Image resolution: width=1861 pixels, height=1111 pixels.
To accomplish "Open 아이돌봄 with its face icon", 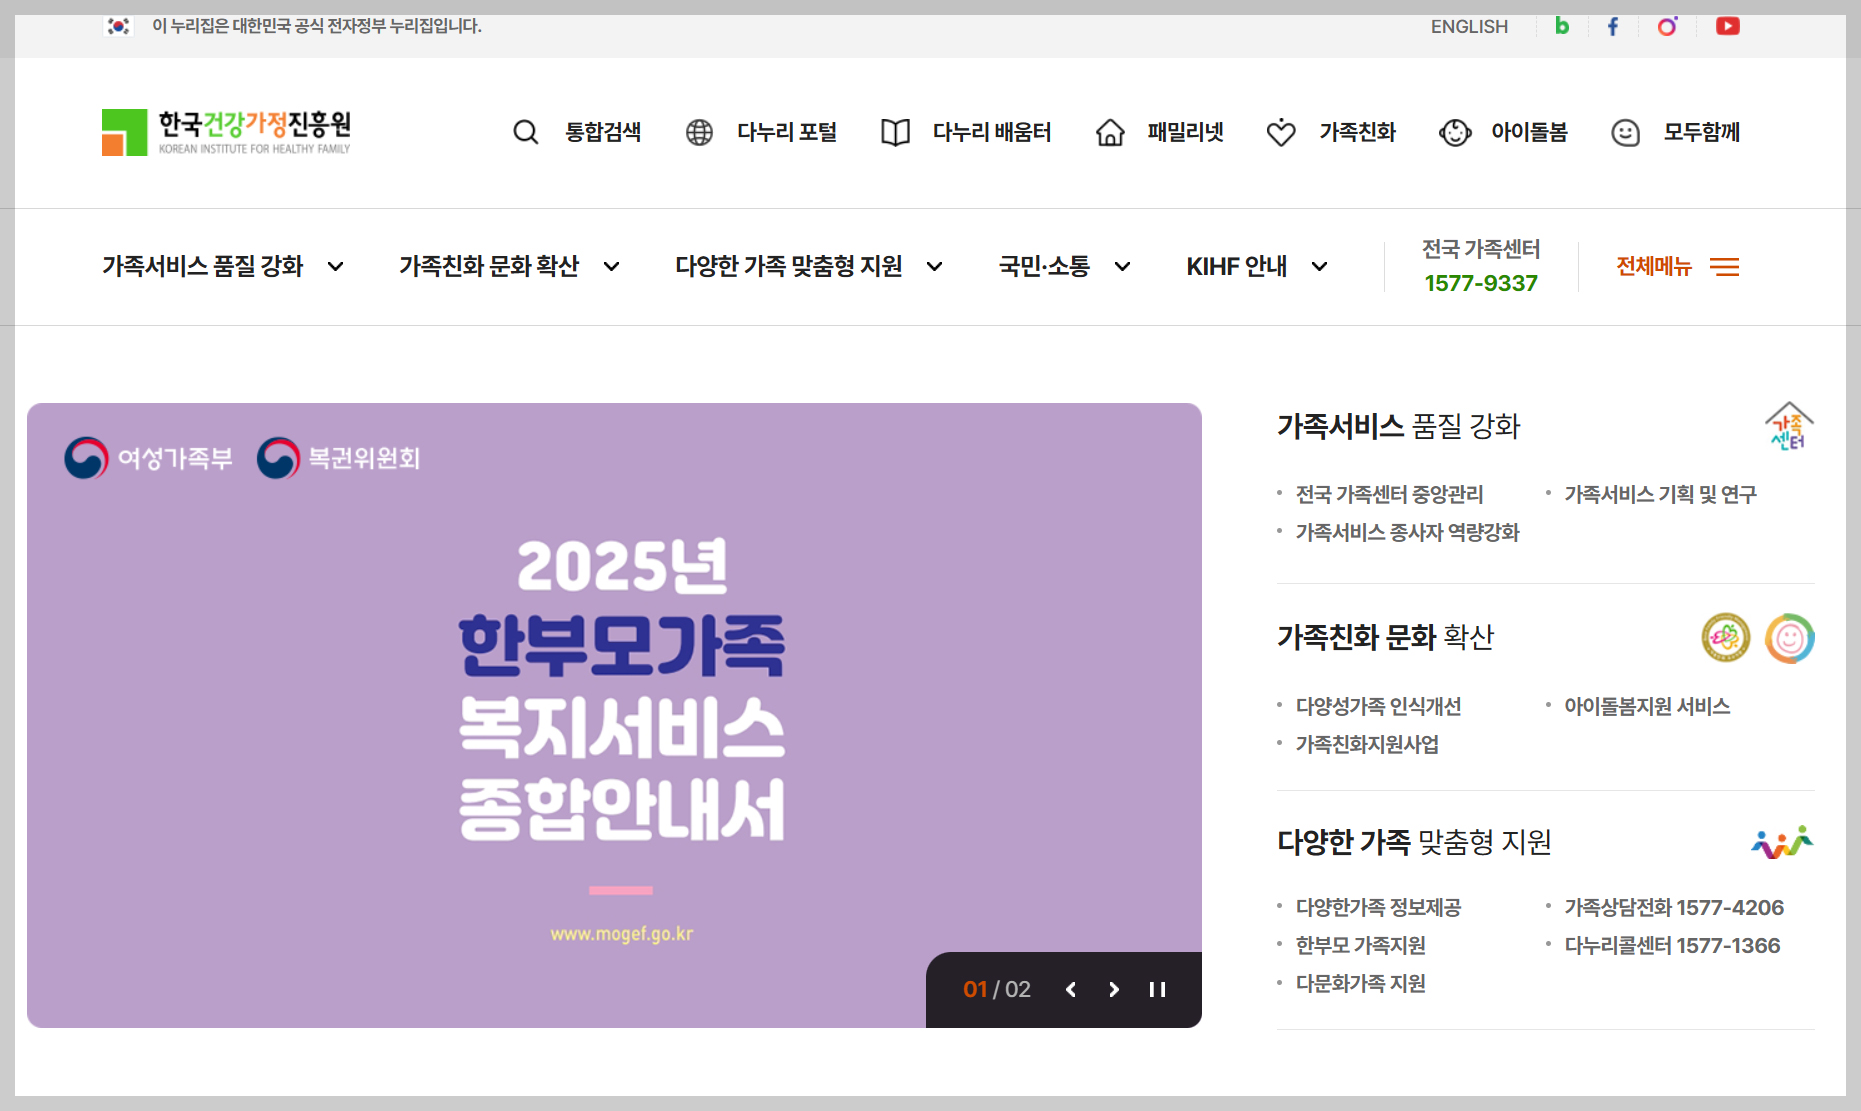I will (1456, 132).
